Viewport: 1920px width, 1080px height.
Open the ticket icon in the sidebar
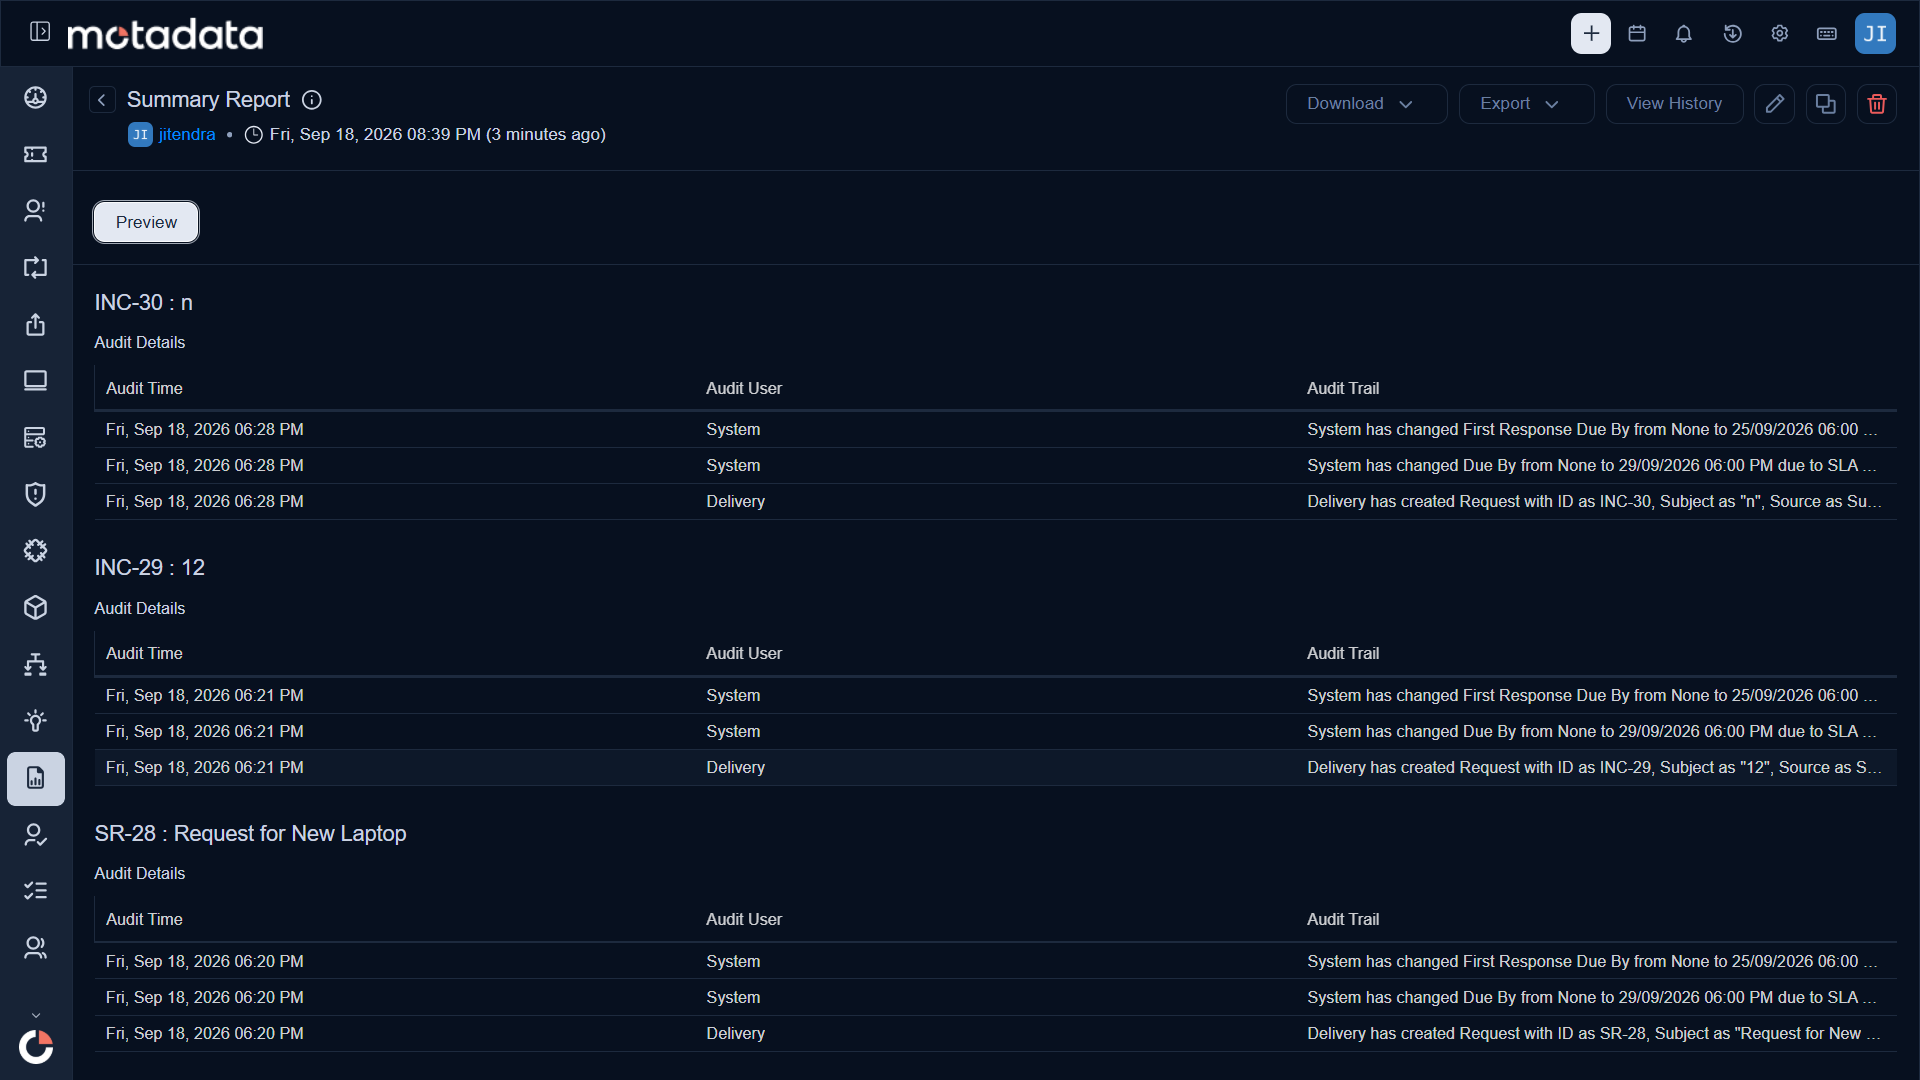[36, 154]
